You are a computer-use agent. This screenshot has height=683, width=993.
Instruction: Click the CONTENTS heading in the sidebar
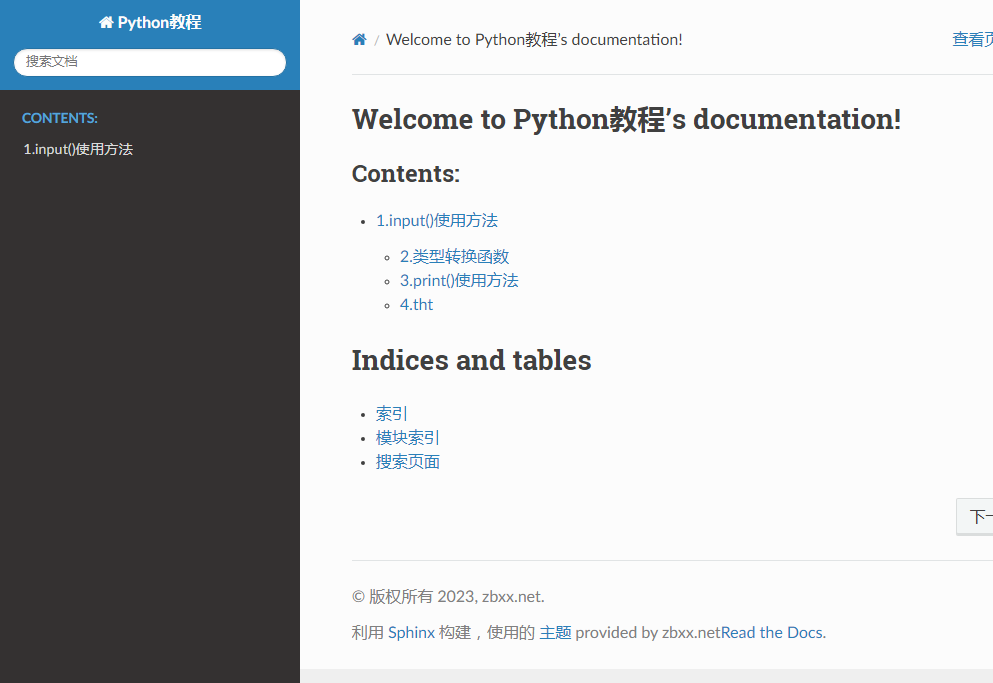[x=59, y=117]
